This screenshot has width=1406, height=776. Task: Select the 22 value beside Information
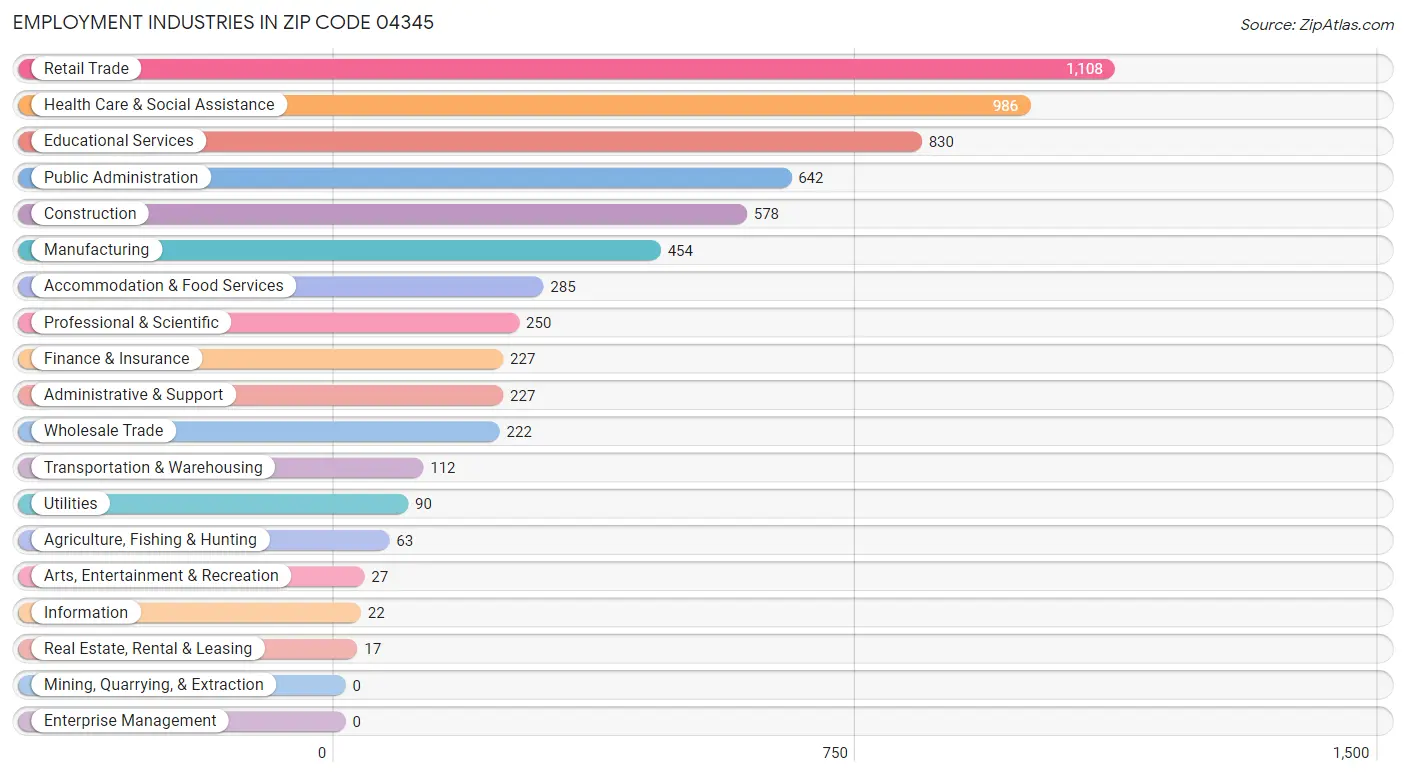(376, 613)
